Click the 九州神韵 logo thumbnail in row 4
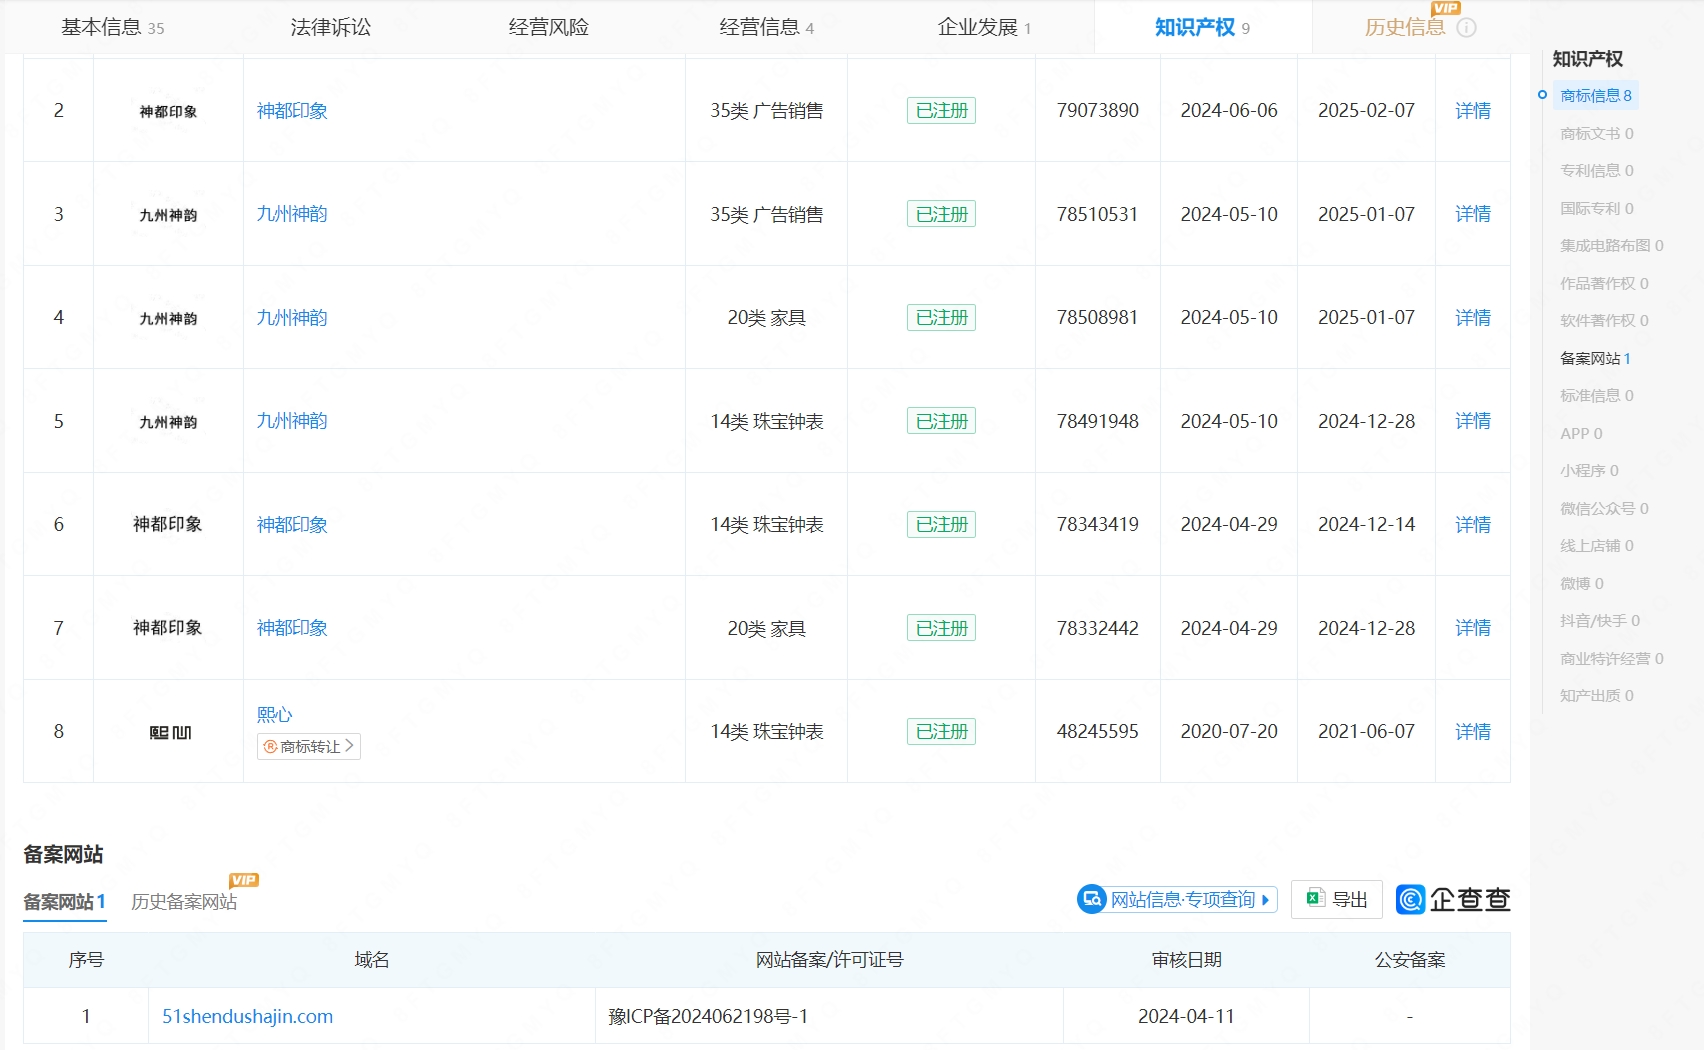Screen dimensions: 1704x1050 point(168,318)
